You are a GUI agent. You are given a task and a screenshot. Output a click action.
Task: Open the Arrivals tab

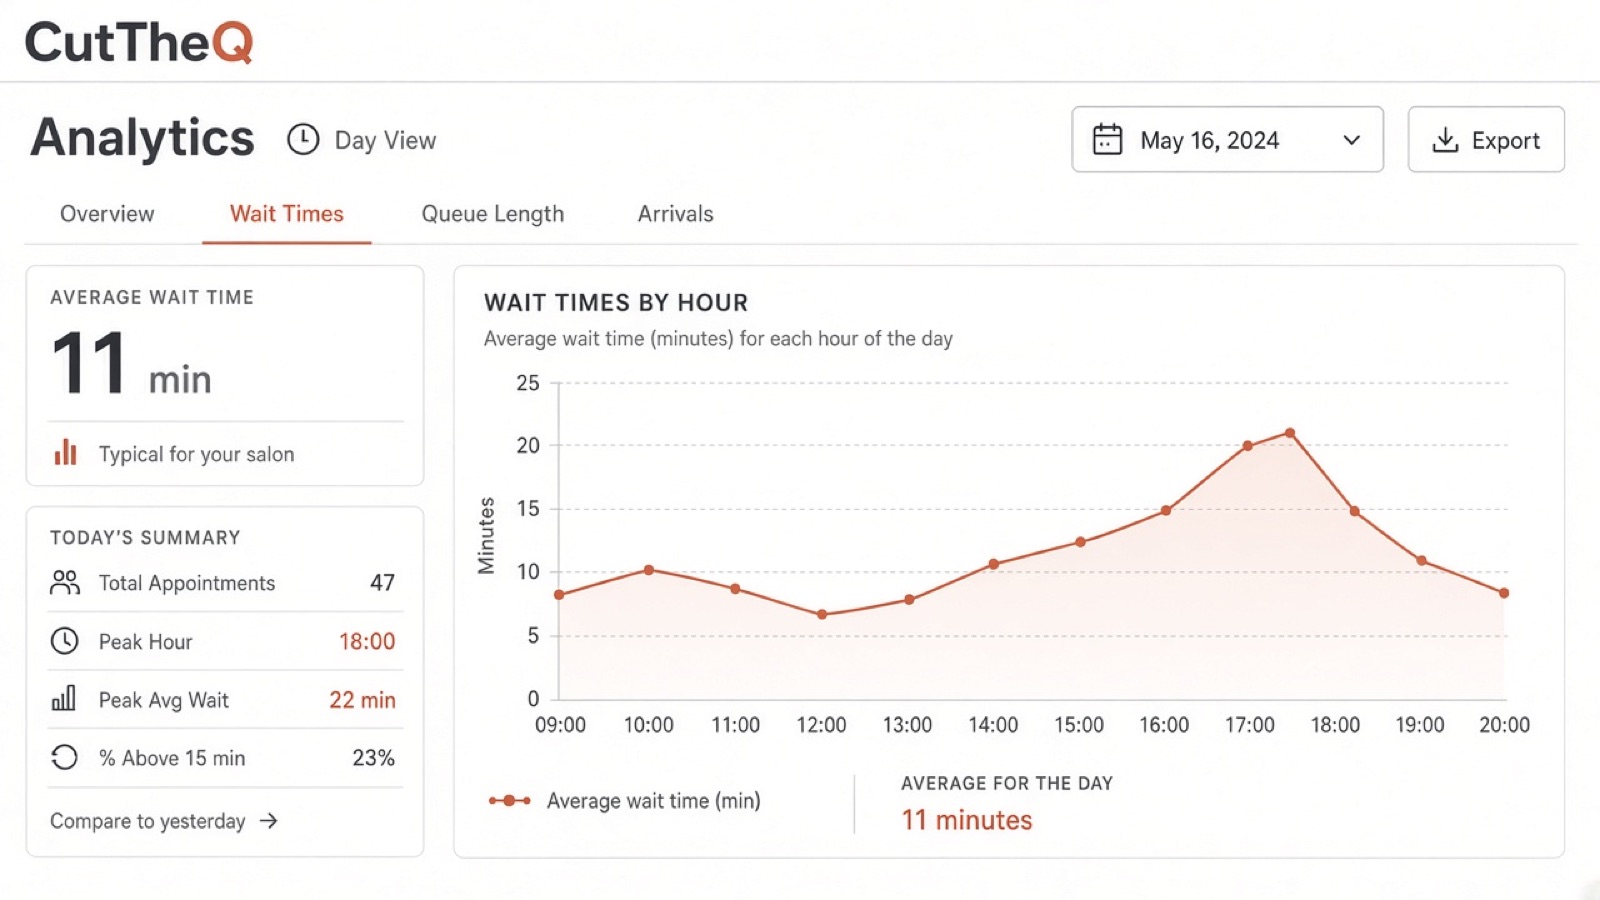[676, 214]
